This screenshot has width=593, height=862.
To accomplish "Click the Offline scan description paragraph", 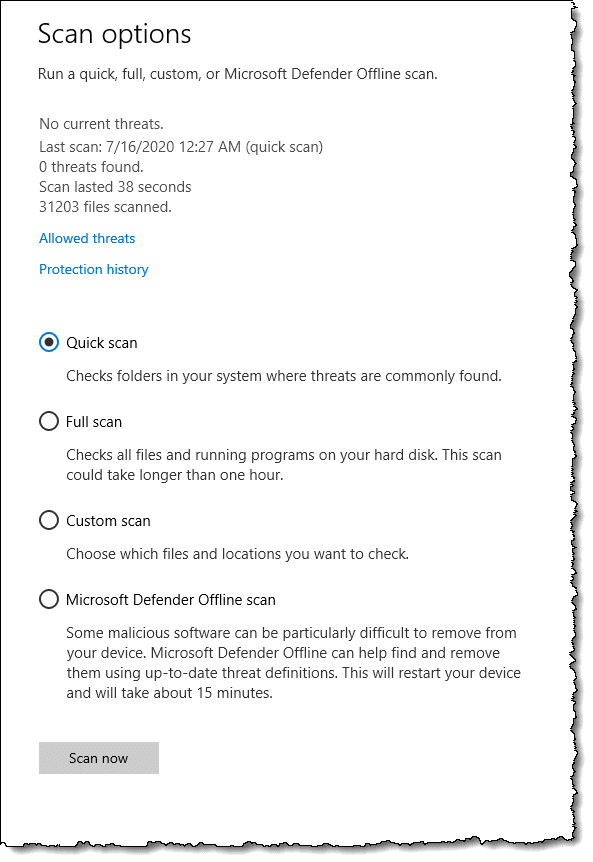I will [293, 663].
